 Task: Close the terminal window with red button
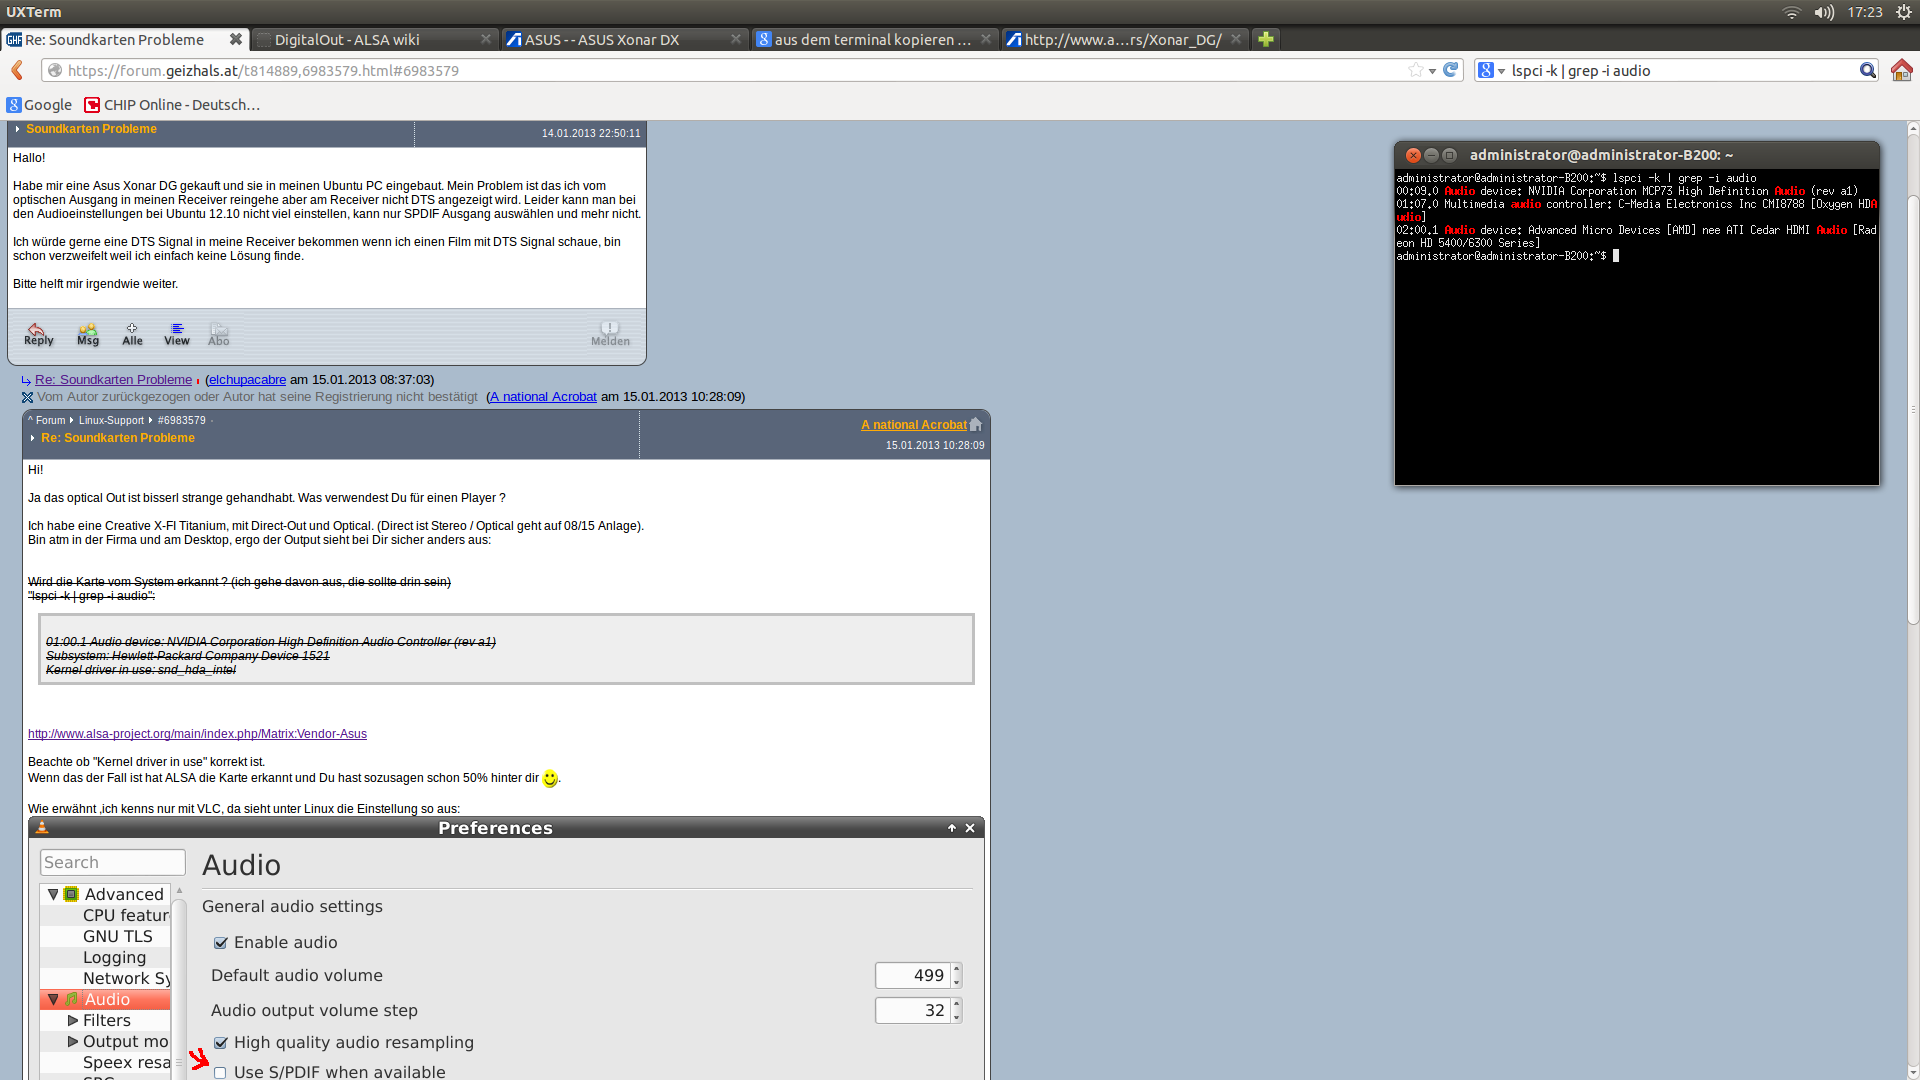coord(1413,155)
